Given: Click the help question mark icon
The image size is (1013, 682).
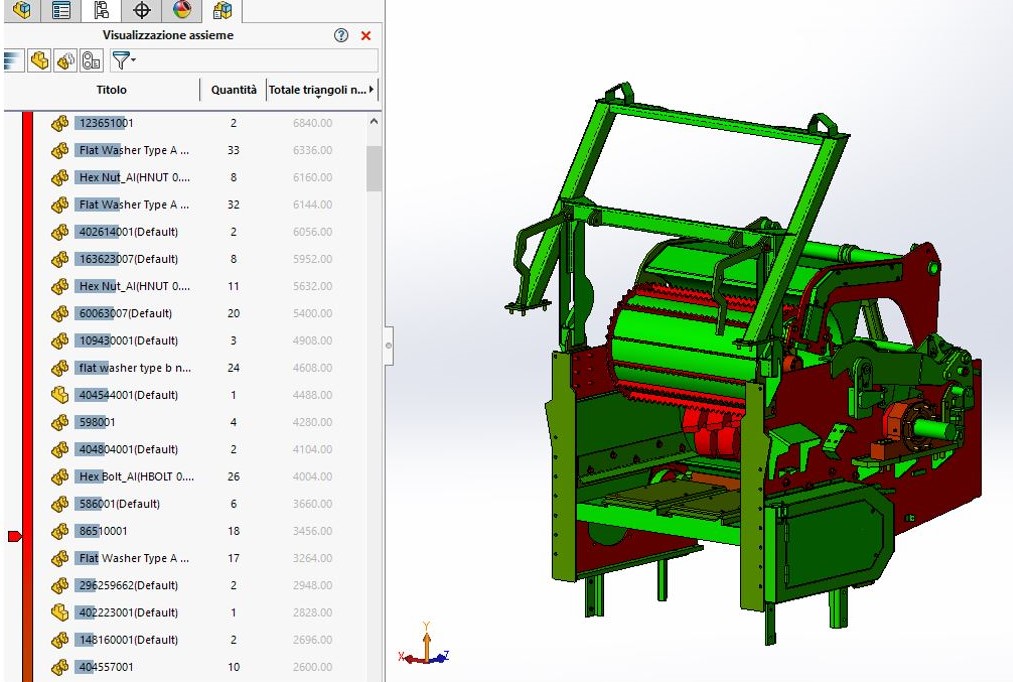Looking at the screenshot, I should pyautogui.click(x=341, y=35).
